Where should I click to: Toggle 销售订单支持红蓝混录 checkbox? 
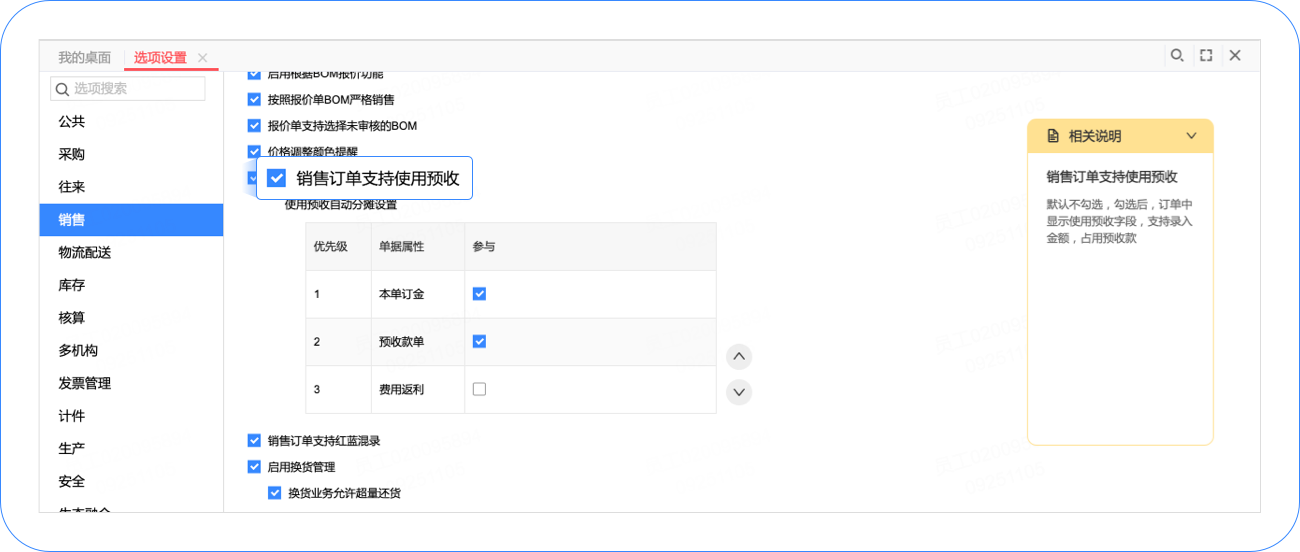(x=254, y=441)
